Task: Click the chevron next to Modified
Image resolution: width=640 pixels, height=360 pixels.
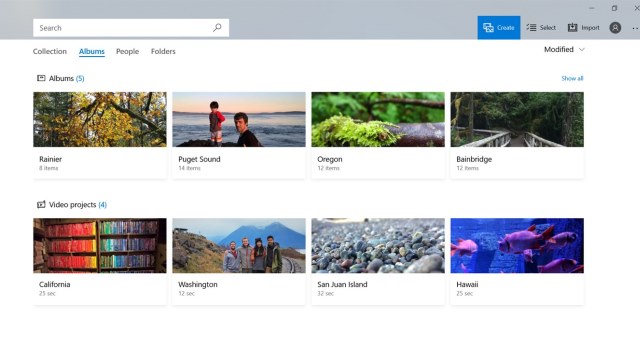Action: [x=582, y=49]
